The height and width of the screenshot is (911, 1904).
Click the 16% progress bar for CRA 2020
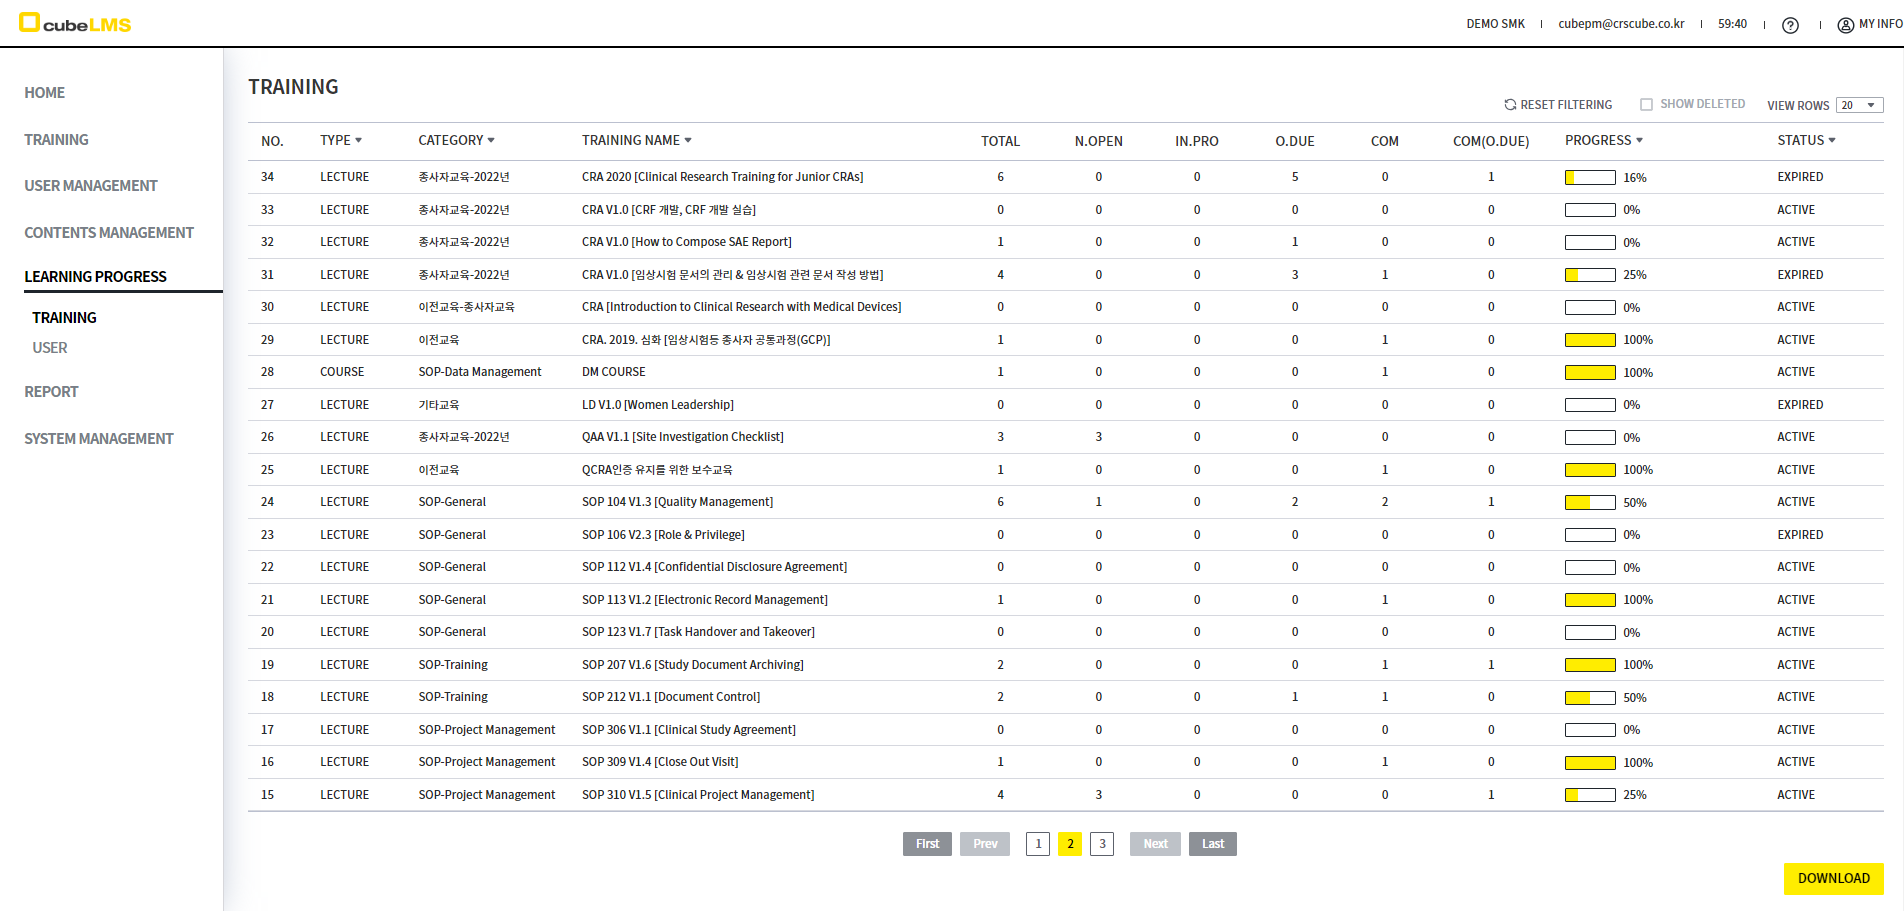tap(1590, 178)
